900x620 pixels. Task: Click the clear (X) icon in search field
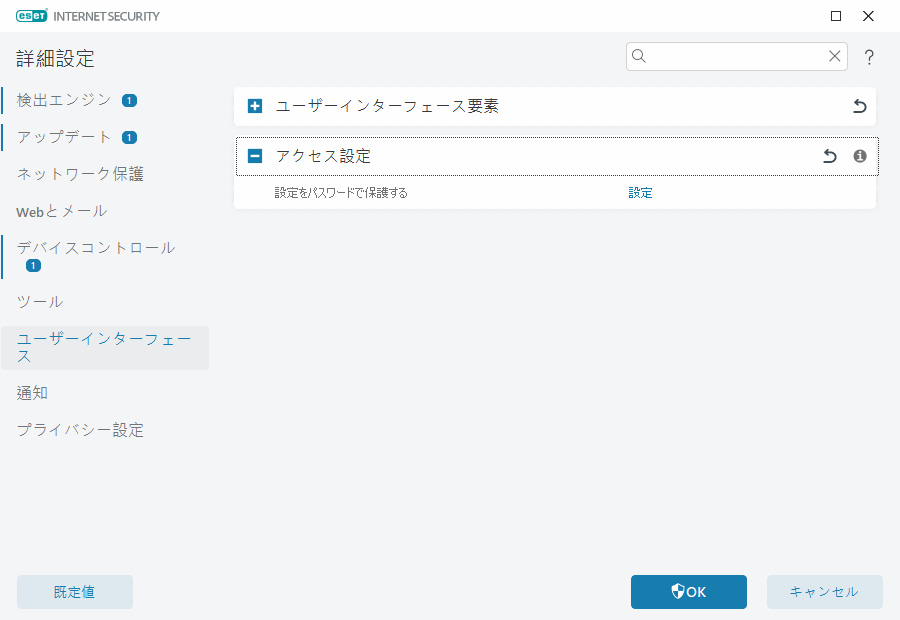[835, 56]
